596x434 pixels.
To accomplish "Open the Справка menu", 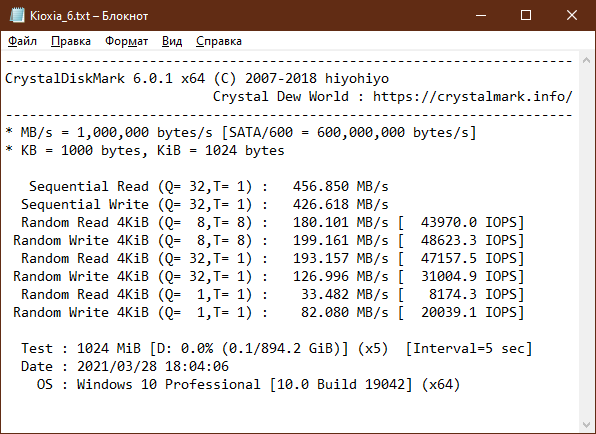I will click(x=219, y=41).
